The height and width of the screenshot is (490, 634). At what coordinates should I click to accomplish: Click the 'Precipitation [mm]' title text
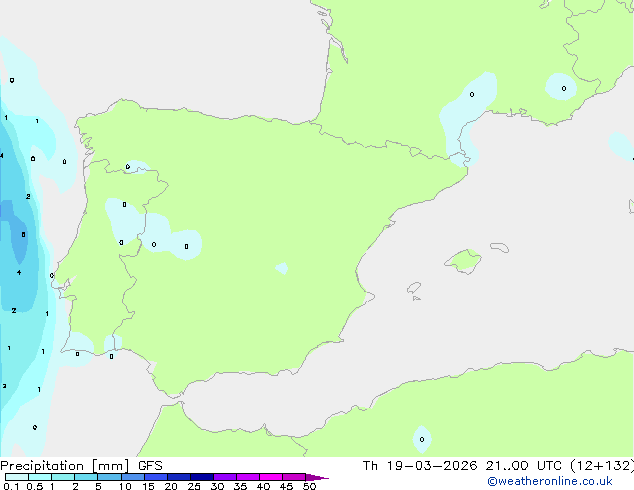(x=65, y=466)
